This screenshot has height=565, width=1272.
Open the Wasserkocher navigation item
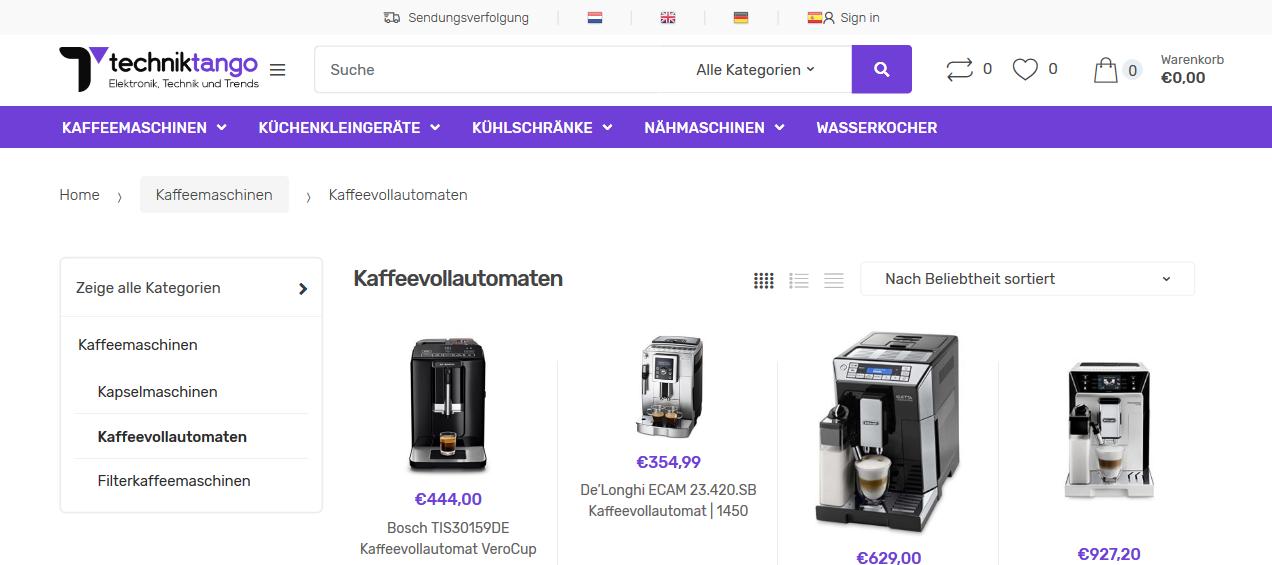point(877,128)
